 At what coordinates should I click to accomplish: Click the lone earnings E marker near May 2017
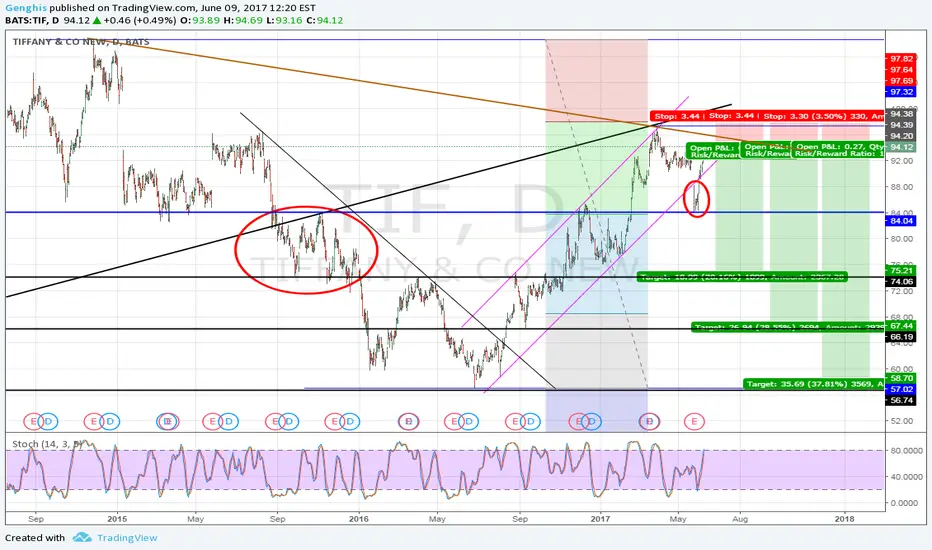[x=694, y=422]
